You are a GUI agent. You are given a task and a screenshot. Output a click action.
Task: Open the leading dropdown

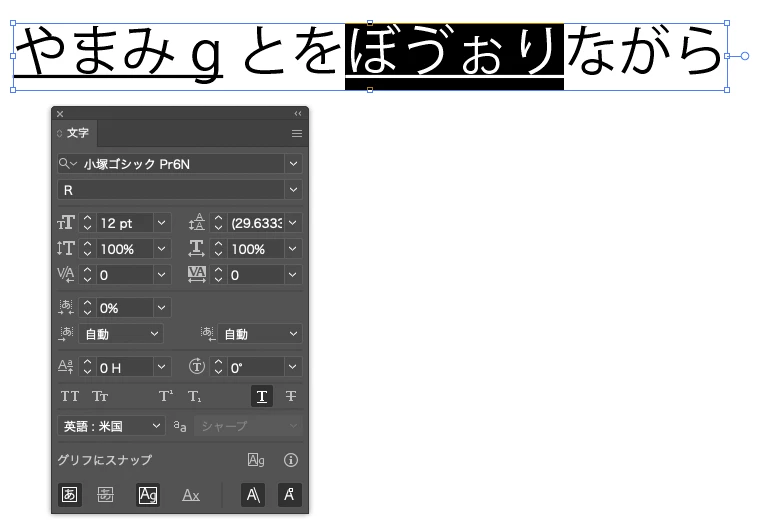pyautogui.click(x=293, y=223)
